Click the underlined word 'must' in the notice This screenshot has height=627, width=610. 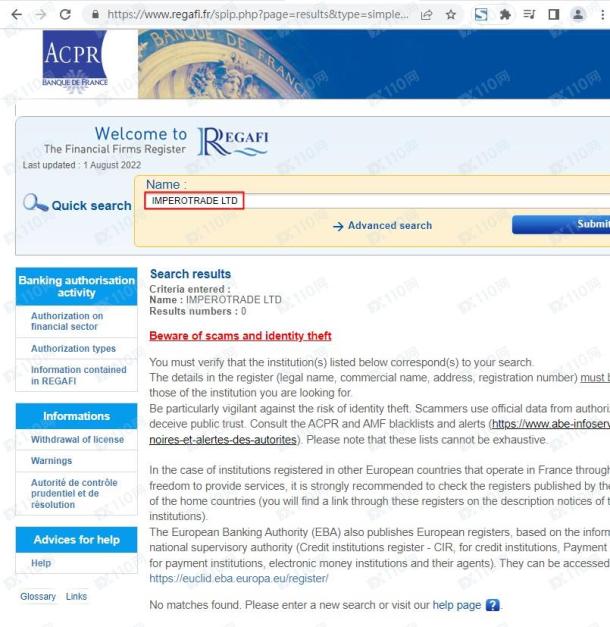tap(595, 377)
